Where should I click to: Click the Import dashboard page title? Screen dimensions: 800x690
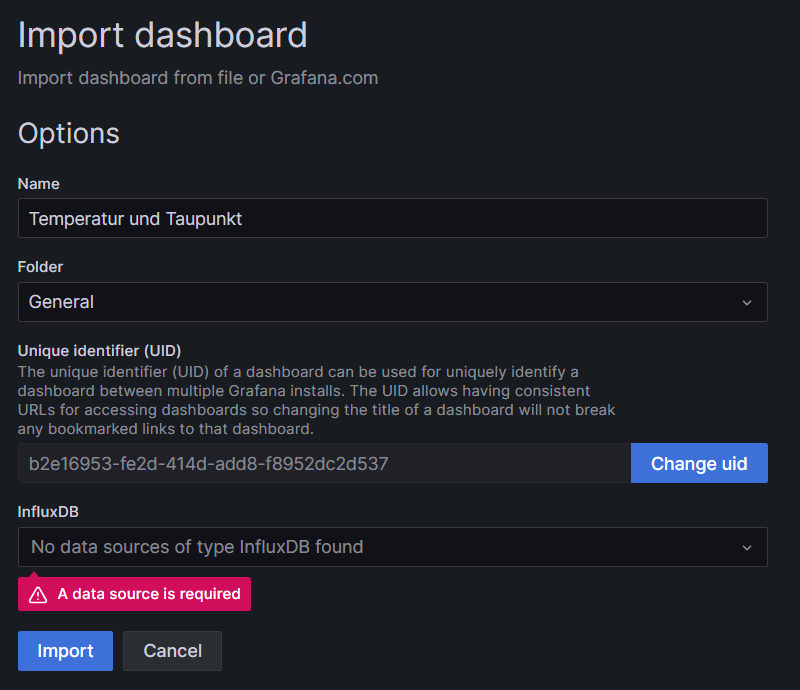tap(163, 35)
